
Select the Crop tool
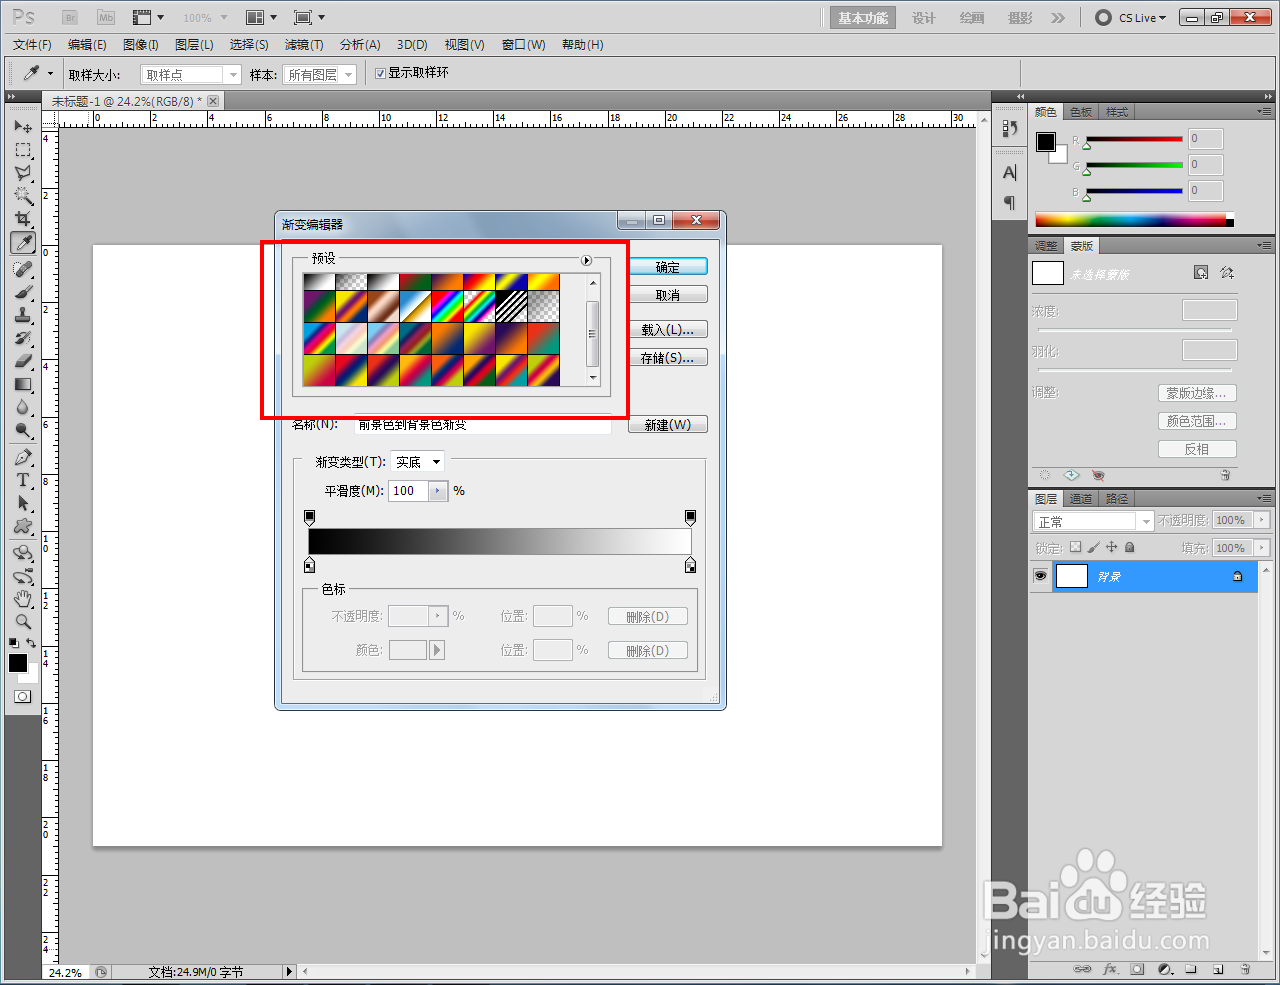[x=23, y=219]
